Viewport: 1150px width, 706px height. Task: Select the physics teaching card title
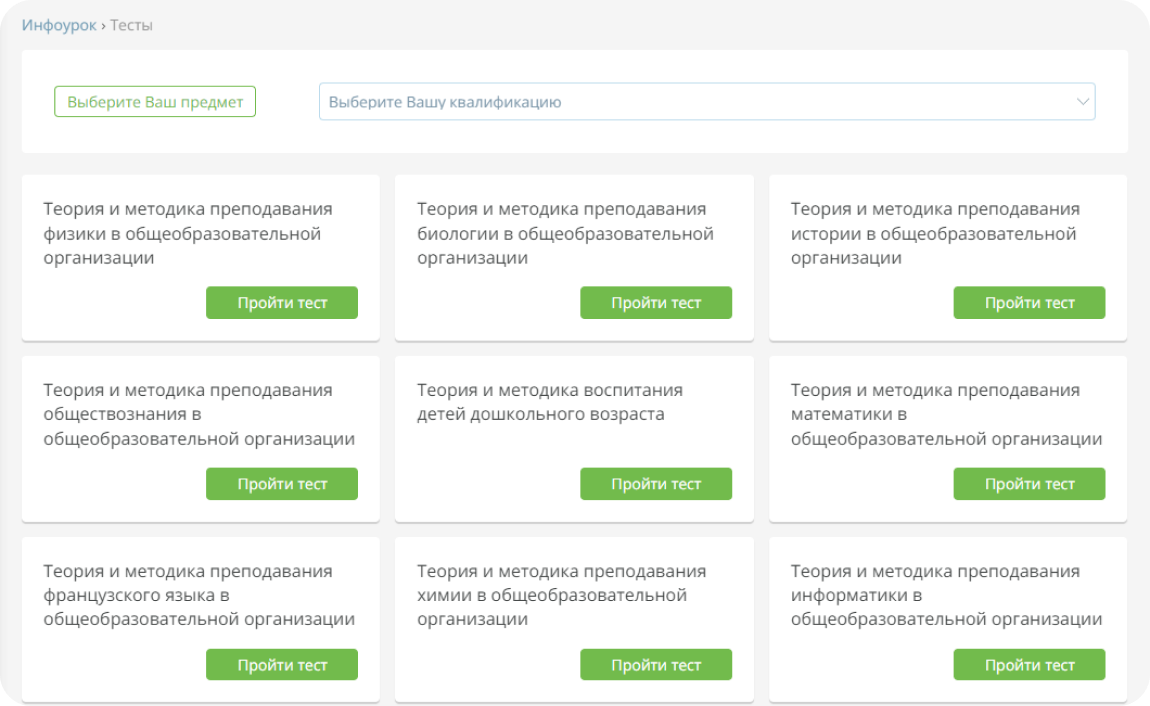click(188, 234)
